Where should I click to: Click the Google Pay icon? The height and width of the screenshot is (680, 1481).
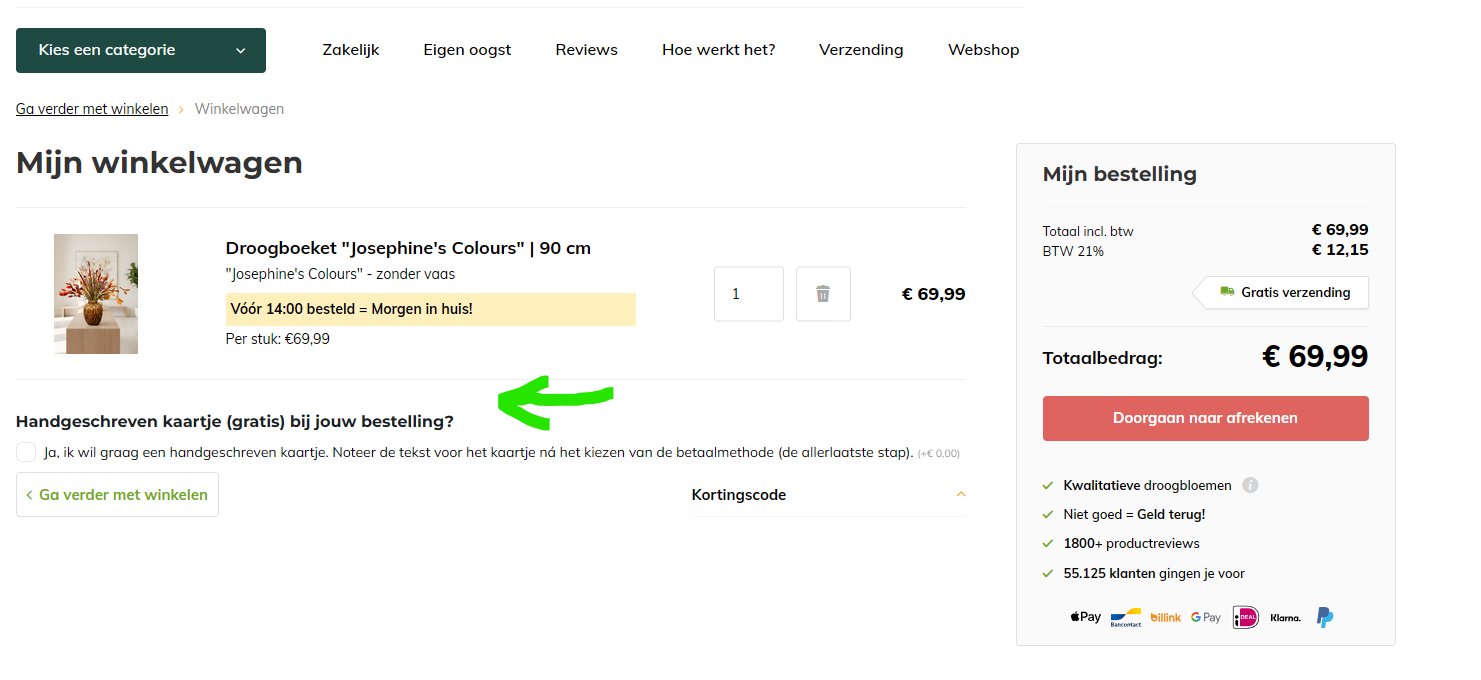(1205, 617)
